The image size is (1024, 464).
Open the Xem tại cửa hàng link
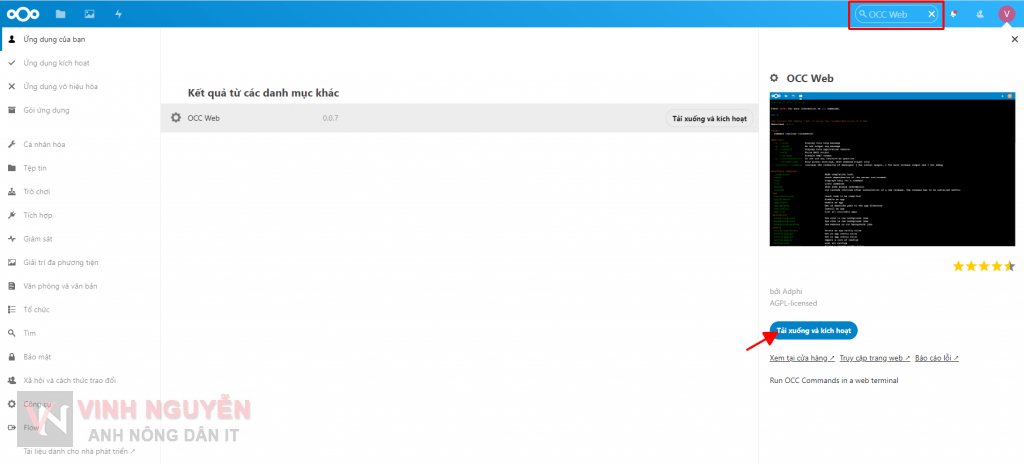(x=802, y=357)
